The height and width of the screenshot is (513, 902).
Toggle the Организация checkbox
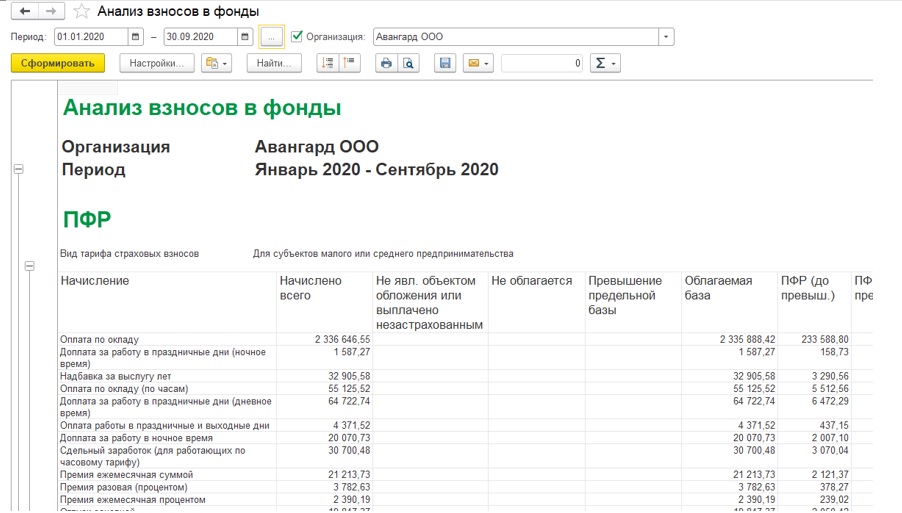pos(296,37)
